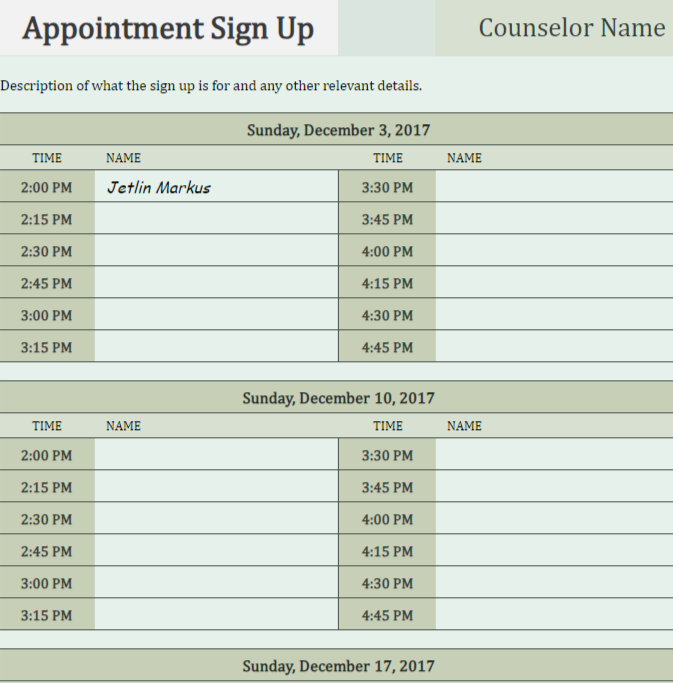Select the Counselor Name field

[571, 28]
